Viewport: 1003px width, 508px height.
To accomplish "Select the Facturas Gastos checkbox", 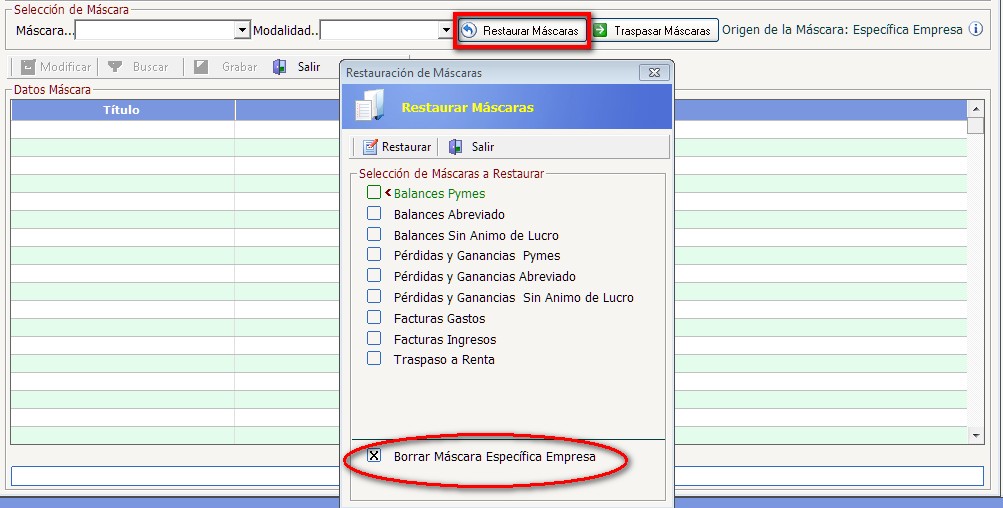I will tap(374, 317).
